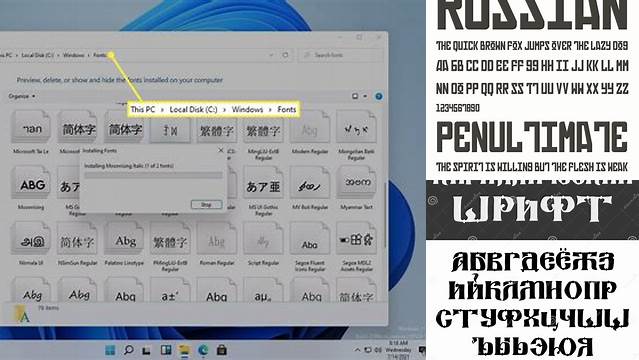This screenshot has height=360, width=639.
Task: Open taskbar Search magnifier icon
Action: click(129, 350)
